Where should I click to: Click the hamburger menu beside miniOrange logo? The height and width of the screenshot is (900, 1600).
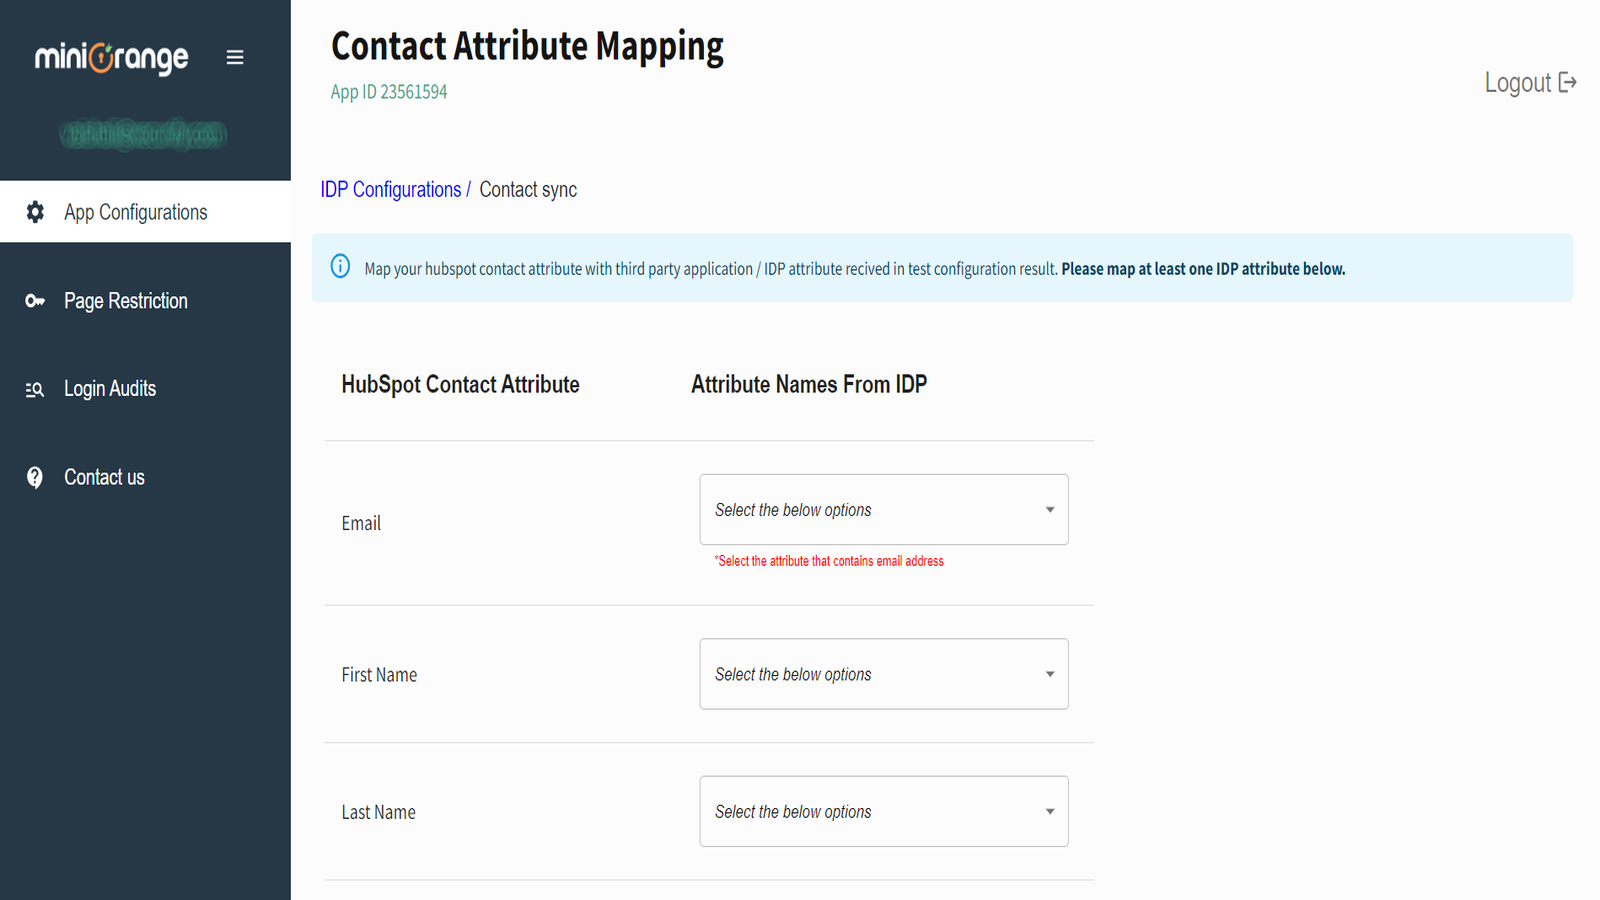click(235, 57)
